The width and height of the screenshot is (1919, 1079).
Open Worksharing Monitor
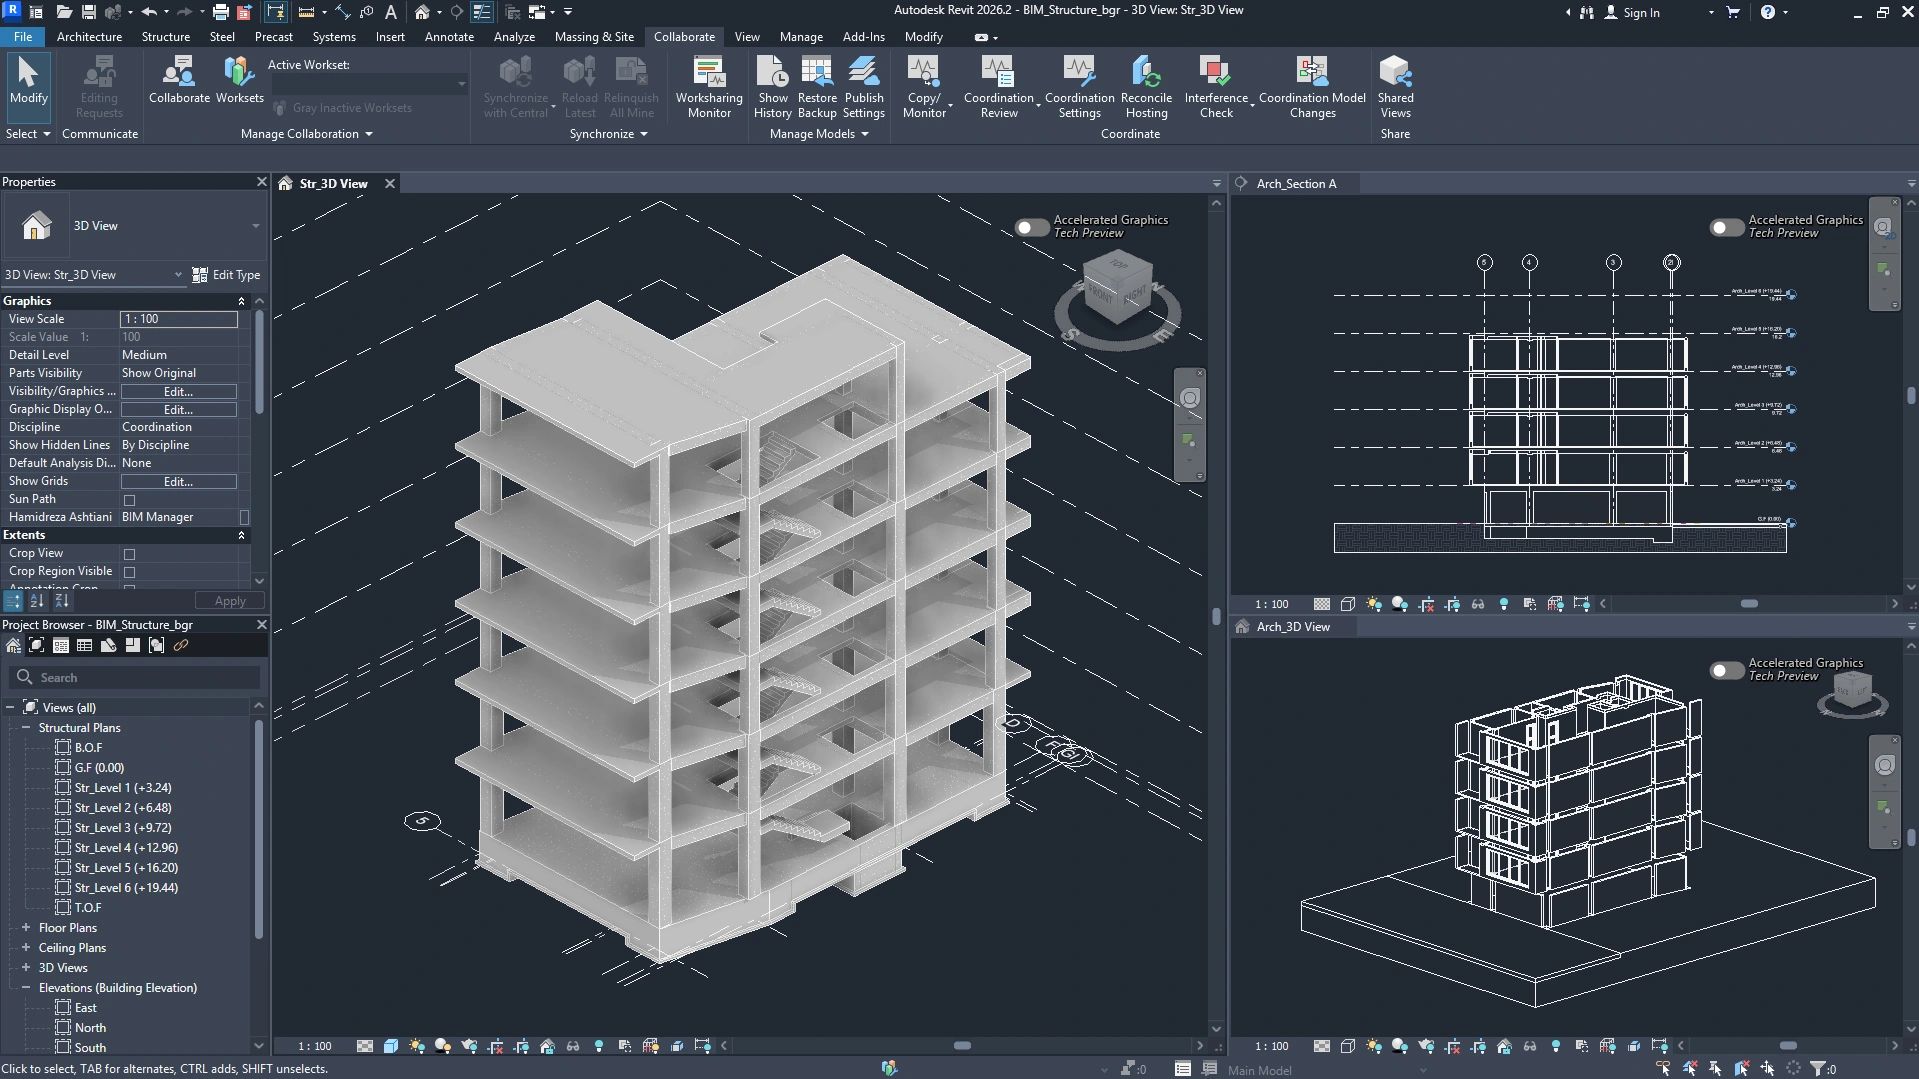click(709, 87)
